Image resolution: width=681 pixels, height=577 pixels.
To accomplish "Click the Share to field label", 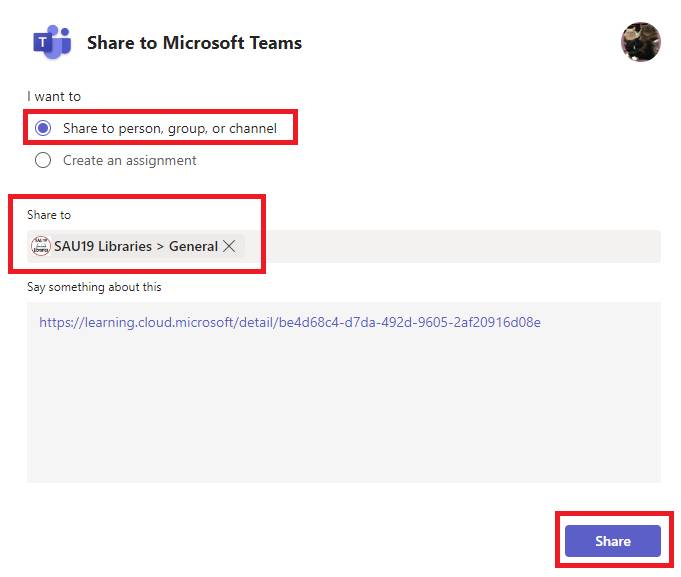I will [49, 214].
